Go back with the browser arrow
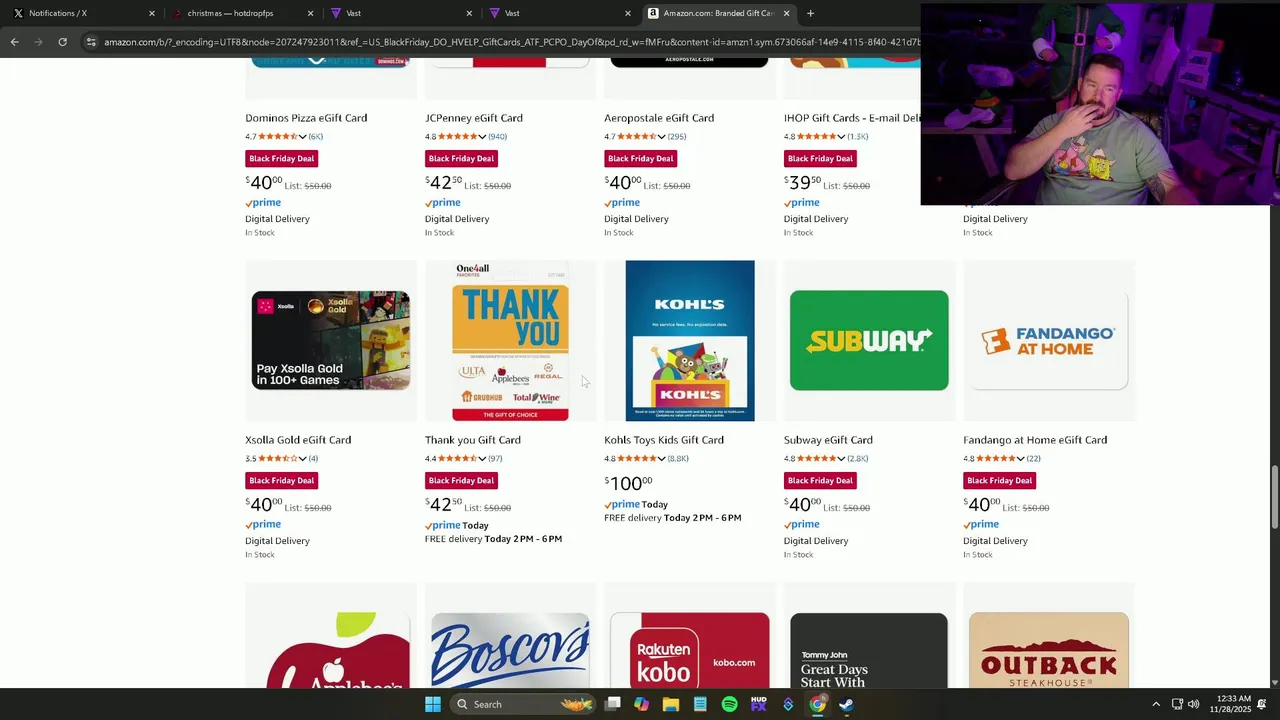Viewport: 1280px width, 720px height. (x=14, y=42)
